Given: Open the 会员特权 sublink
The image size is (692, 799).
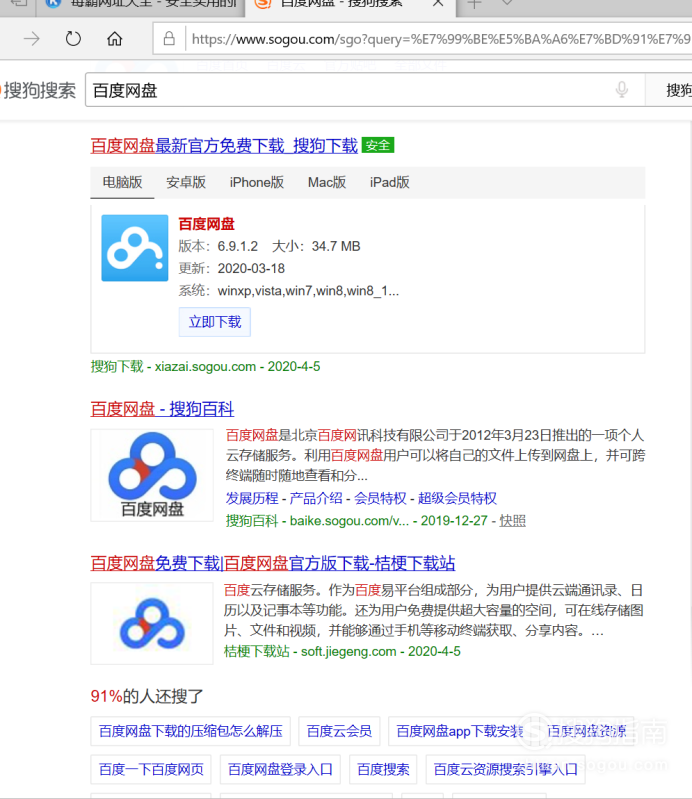Looking at the screenshot, I should point(380,498).
